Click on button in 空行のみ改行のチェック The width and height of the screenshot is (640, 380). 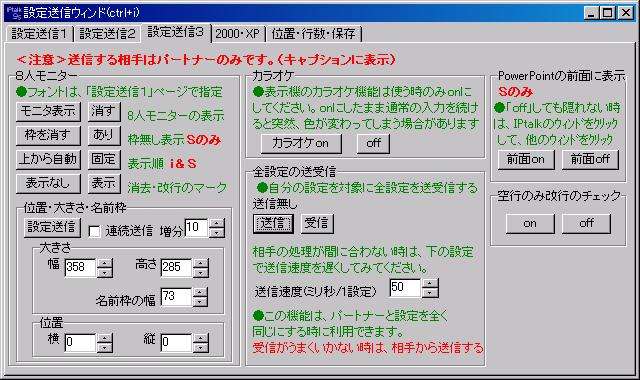click(x=530, y=224)
